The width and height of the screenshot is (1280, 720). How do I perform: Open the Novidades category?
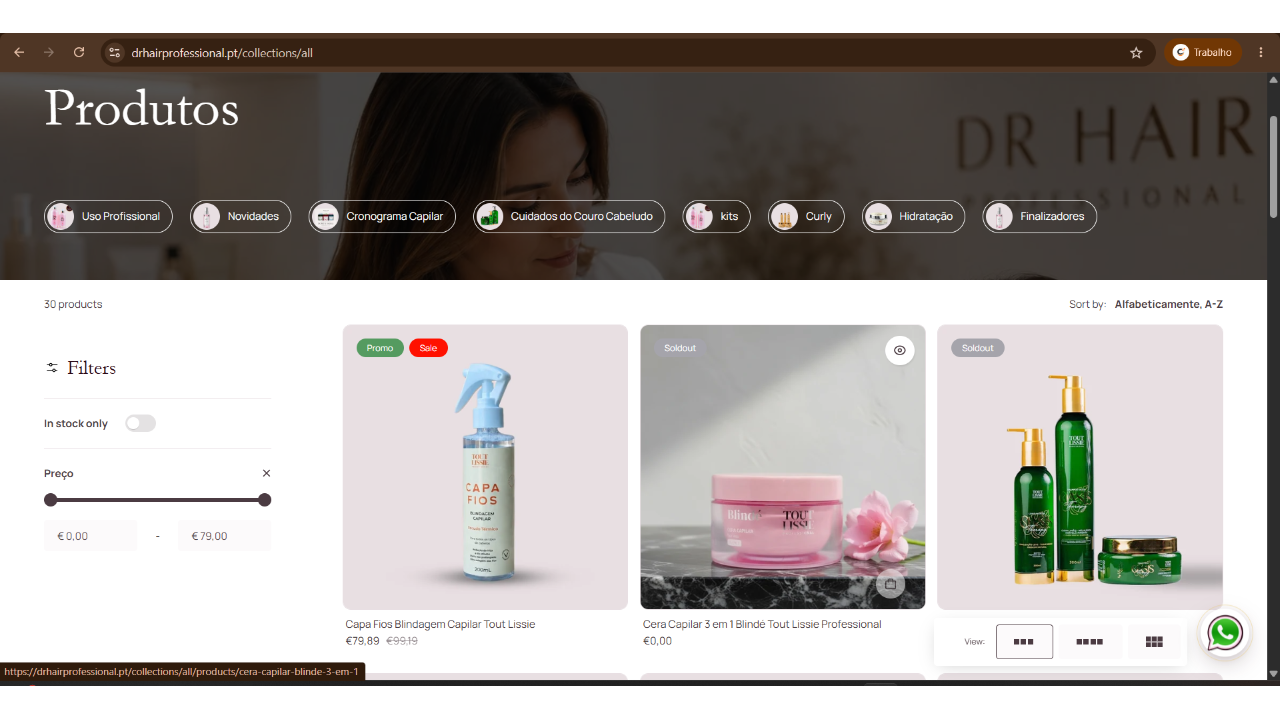point(241,216)
